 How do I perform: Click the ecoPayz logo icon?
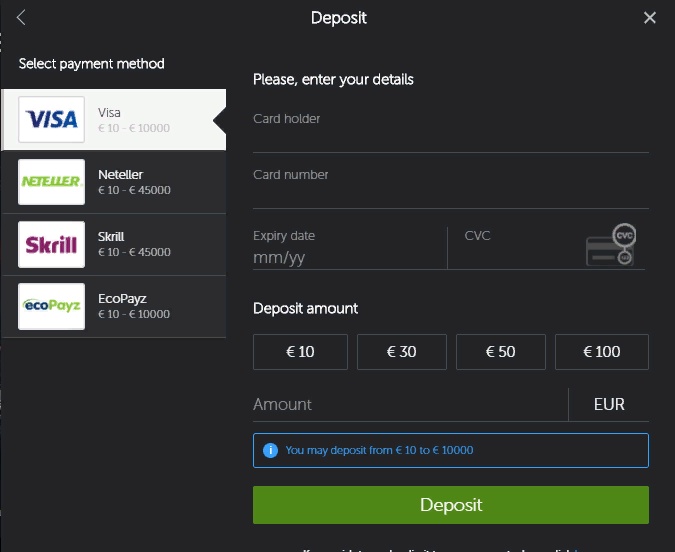[51, 306]
